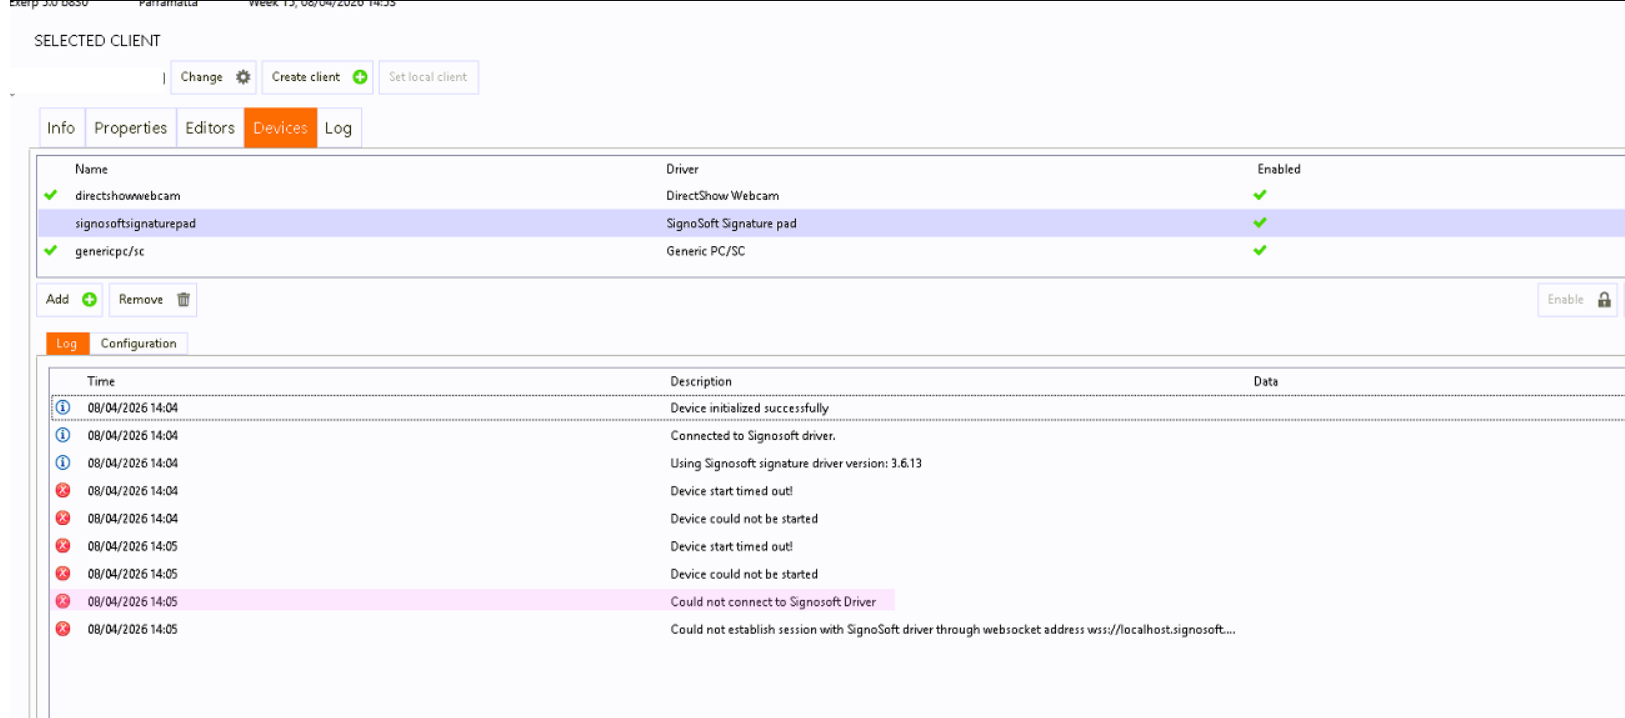Click the red error icon for Could not connect entry
The width and height of the screenshot is (1625, 718).
[63, 601]
